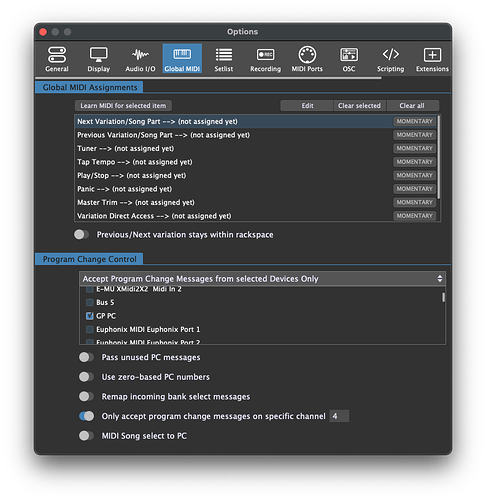Enable Pass unused PC messages switch
The image size is (485, 500).
pos(86,357)
